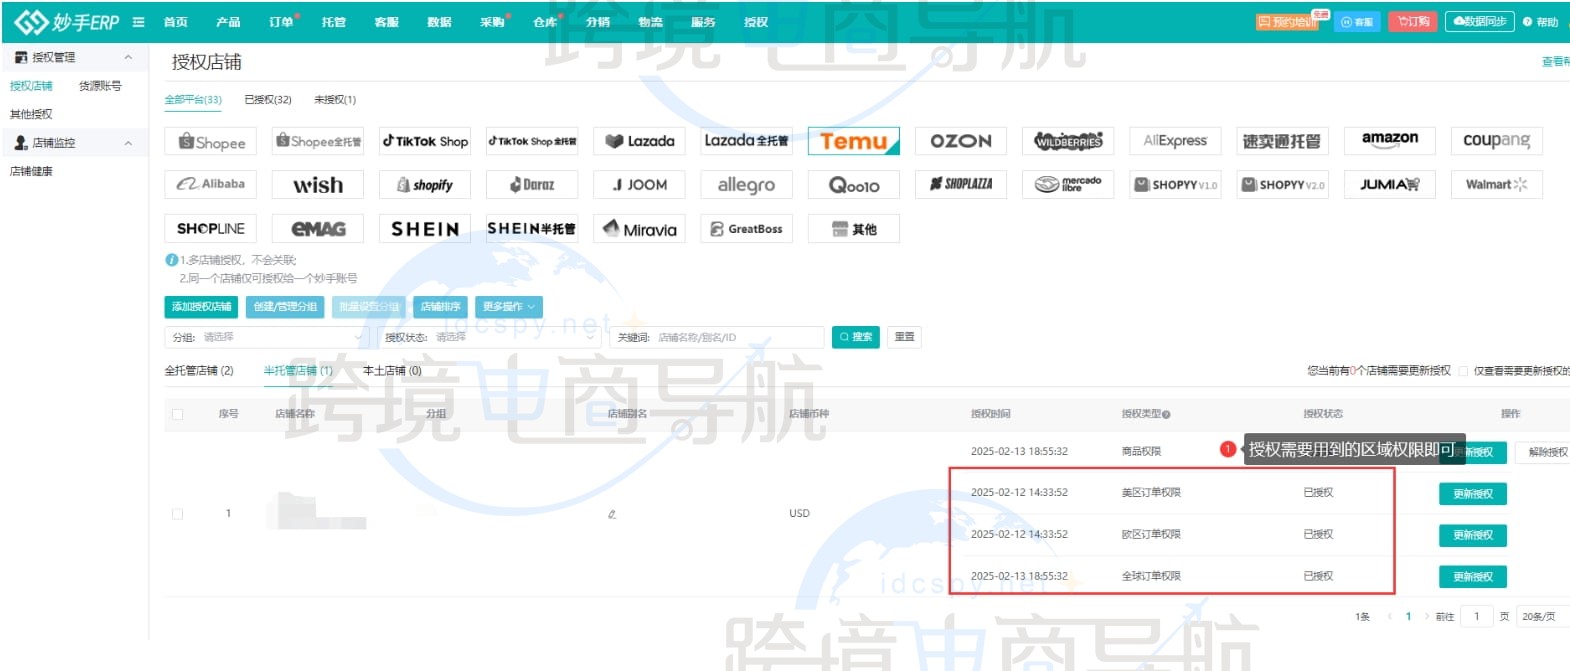Select the 速卖通托管 platform logo
The height and width of the screenshot is (671, 1570).
tap(1282, 141)
